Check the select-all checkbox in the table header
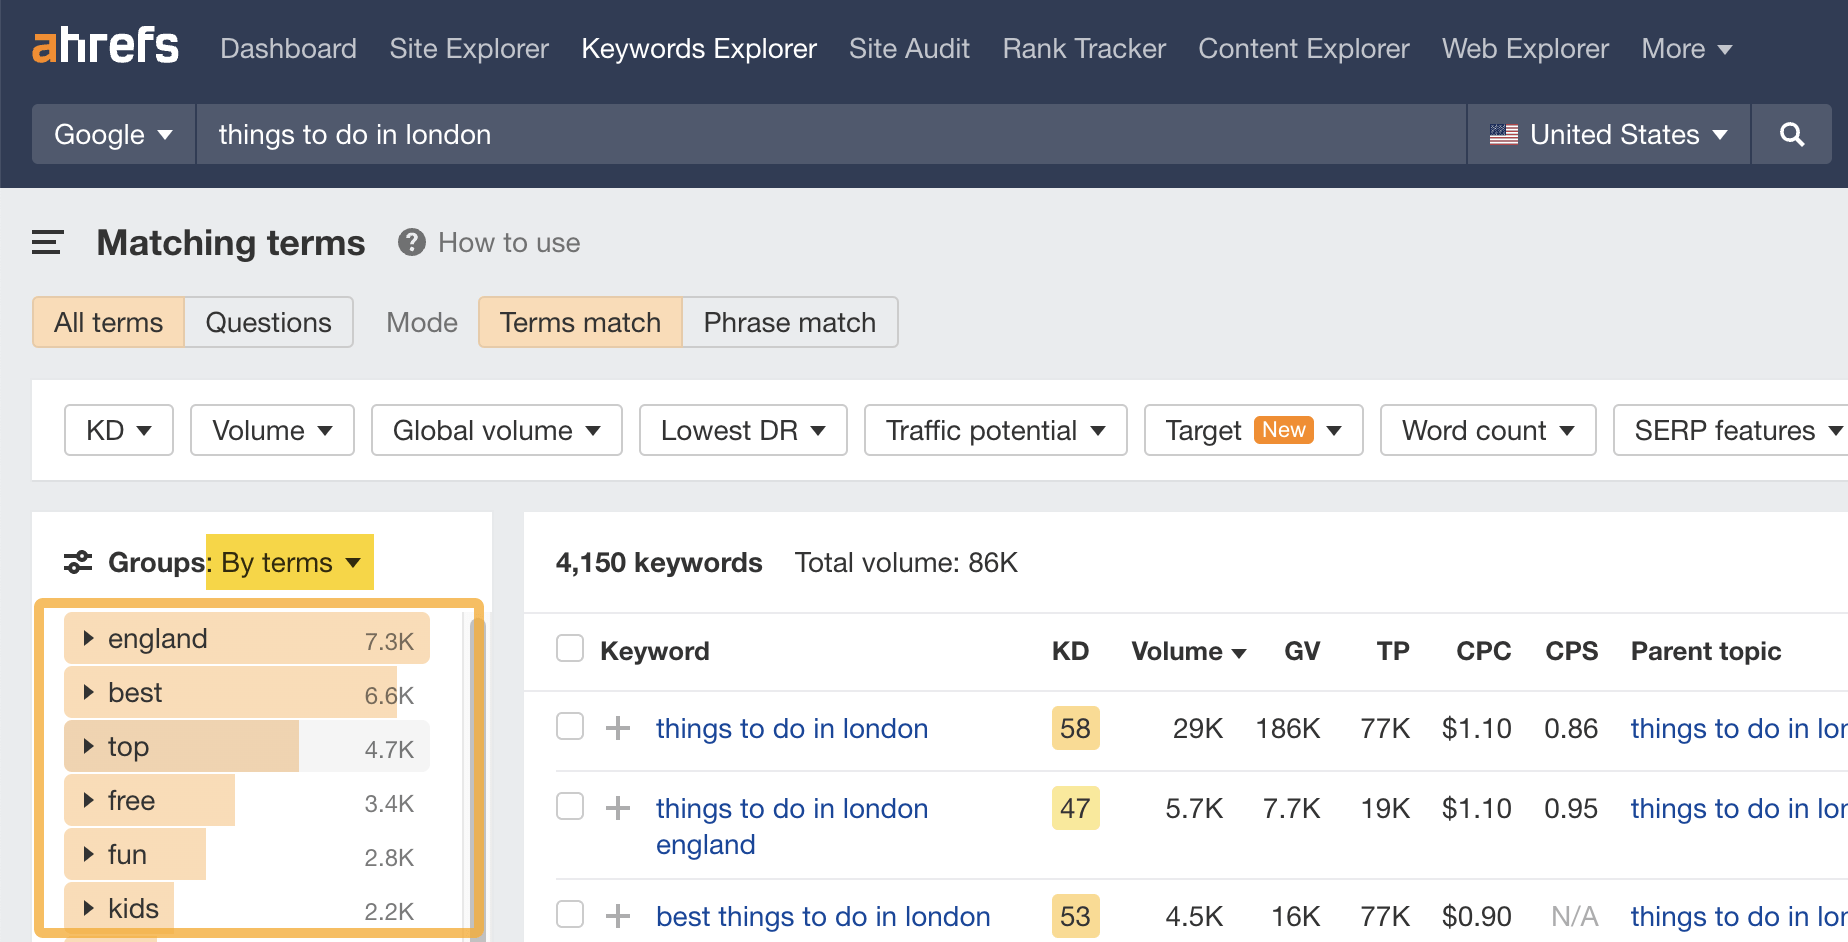This screenshot has width=1848, height=942. point(569,647)
